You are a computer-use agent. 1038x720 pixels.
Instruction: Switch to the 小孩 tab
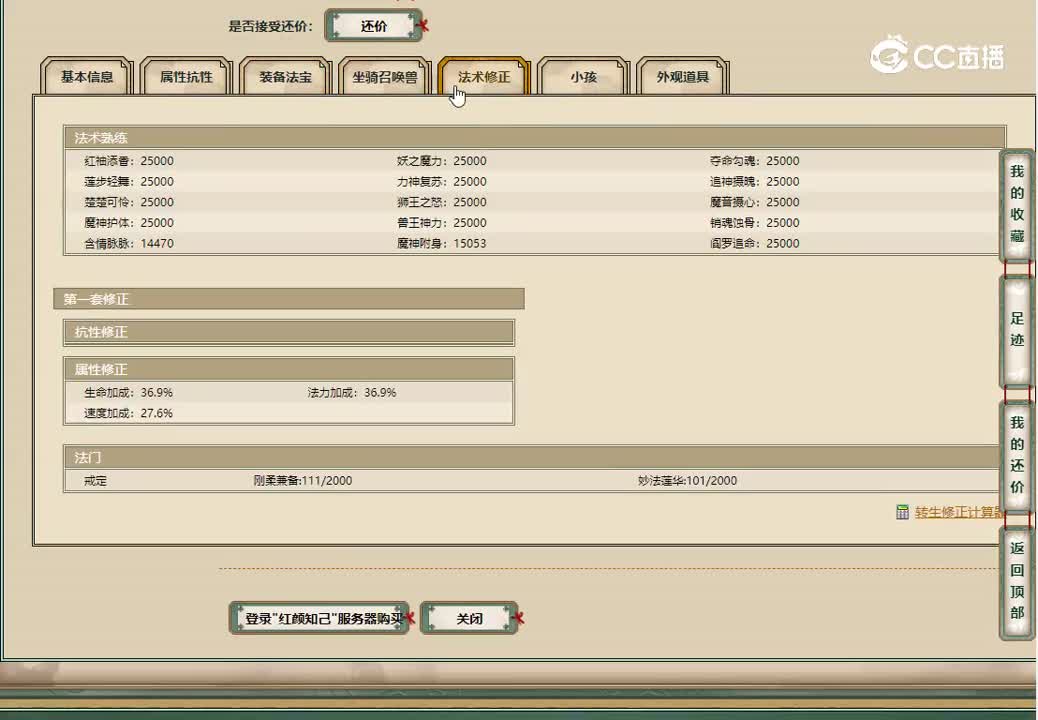click(583, 77)
